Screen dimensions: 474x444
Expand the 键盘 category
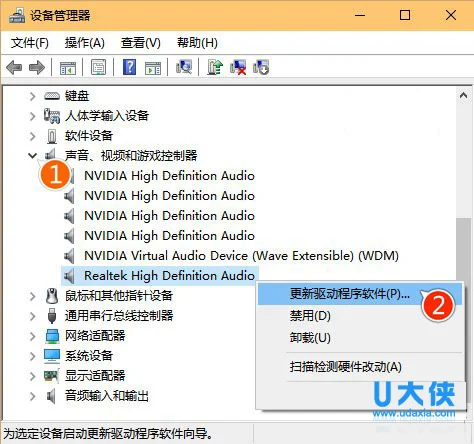tap(32, 96)
